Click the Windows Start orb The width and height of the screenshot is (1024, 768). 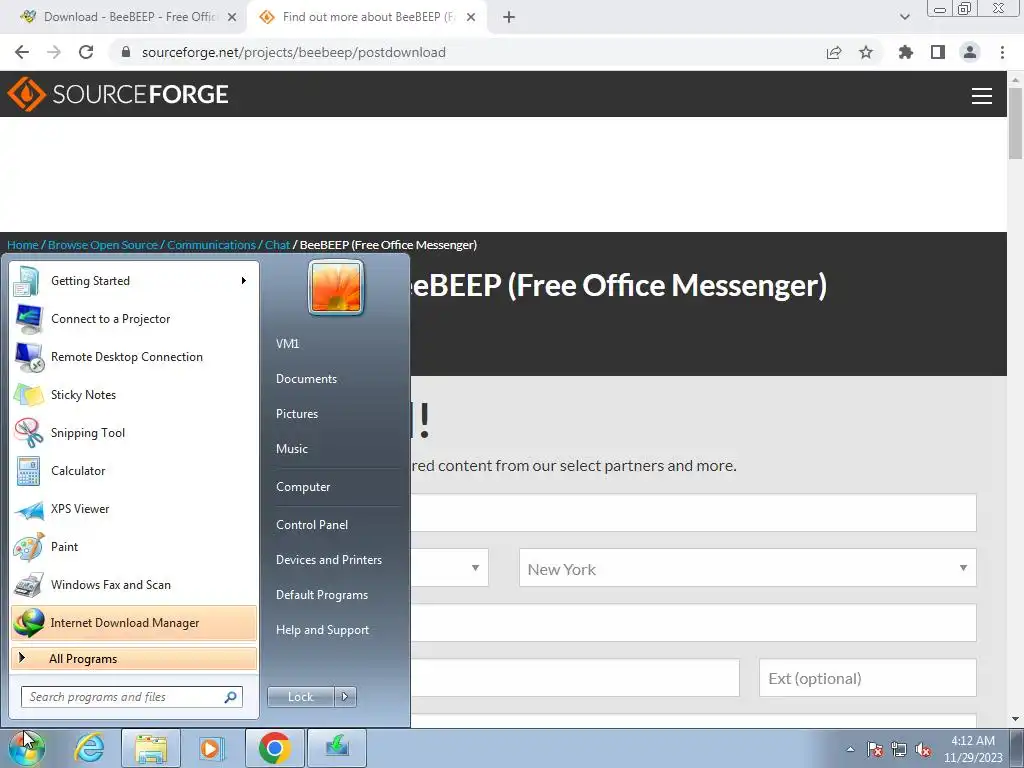point(27,748)
